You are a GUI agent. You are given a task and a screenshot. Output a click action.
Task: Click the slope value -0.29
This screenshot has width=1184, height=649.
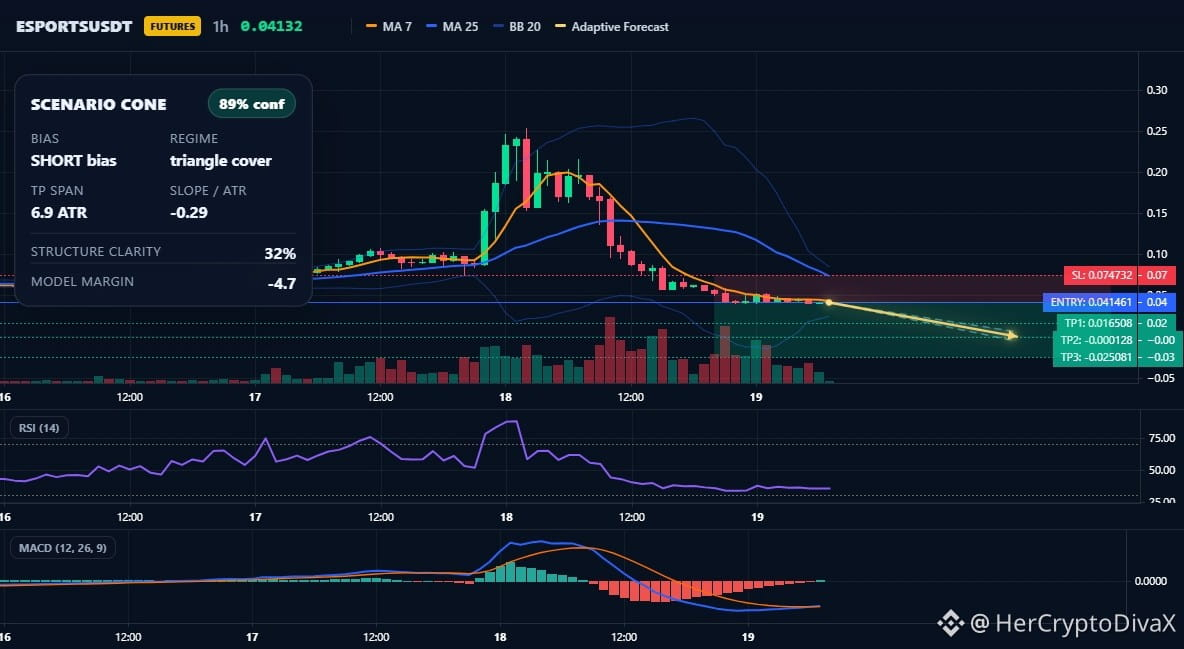[x=189, y=212]
